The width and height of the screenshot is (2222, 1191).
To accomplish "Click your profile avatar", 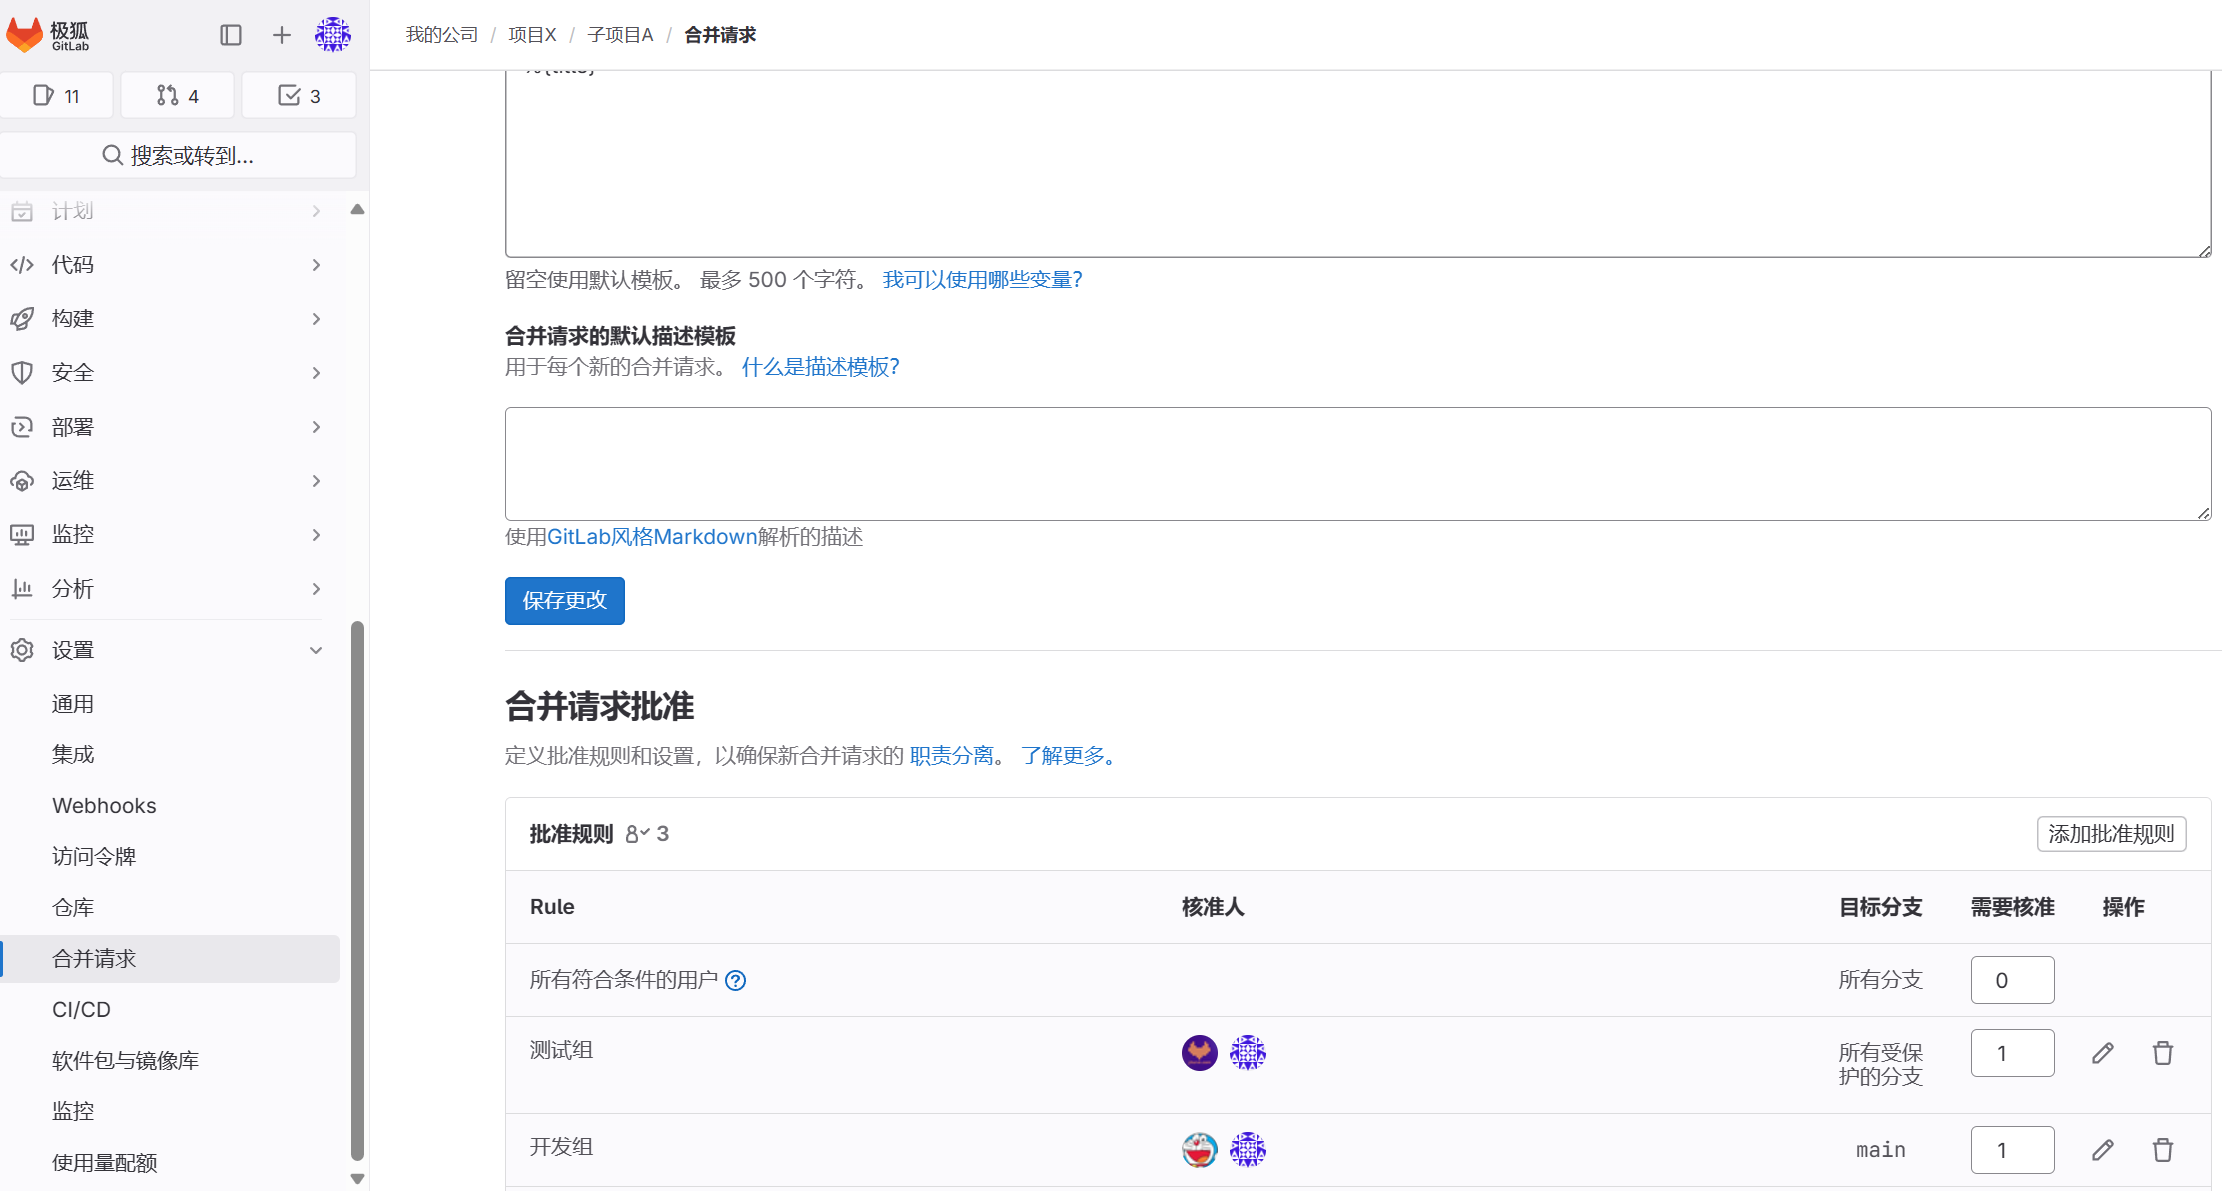I will coord(333,34).
